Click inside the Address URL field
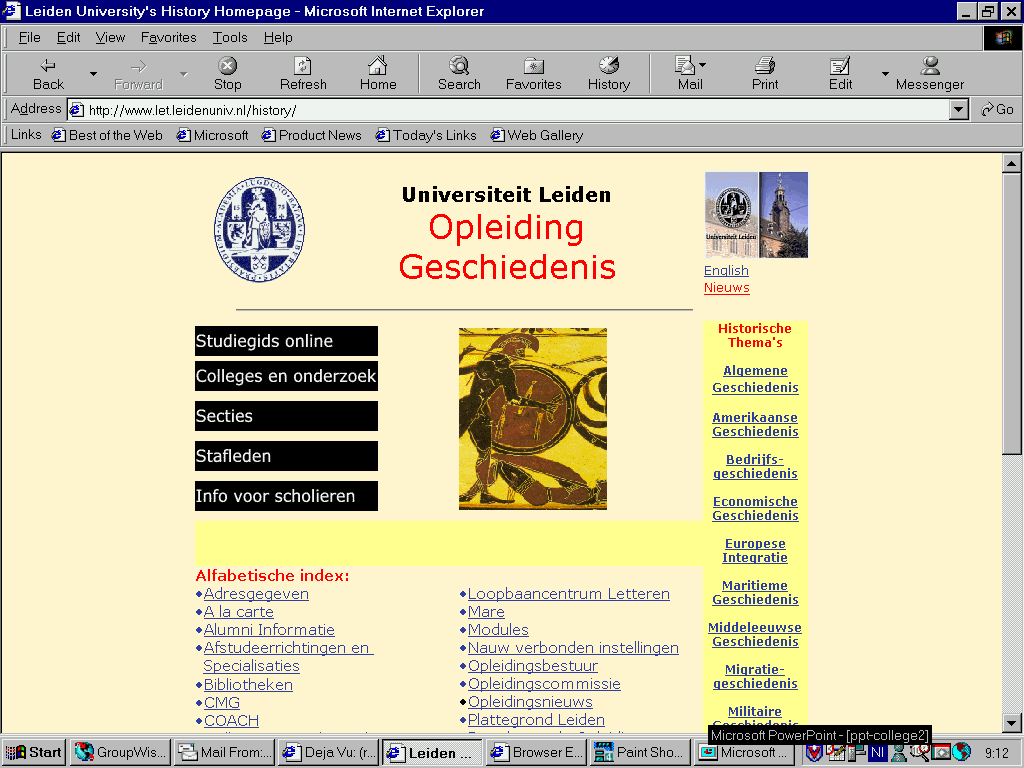The height and width of the screenshot is (768, 1024). click(x=509, y=110)
